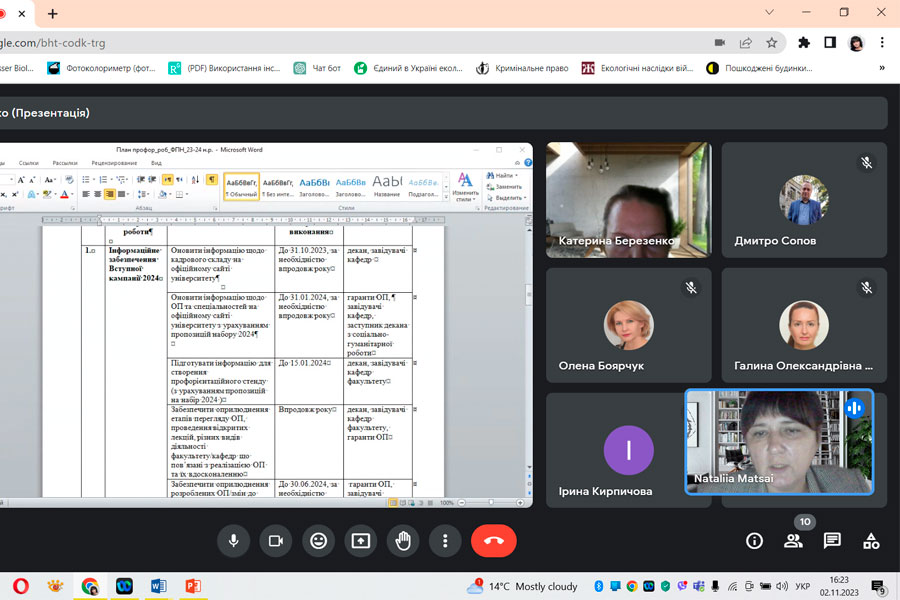Click the share page icon in address bar

click(x=746, y=42)
